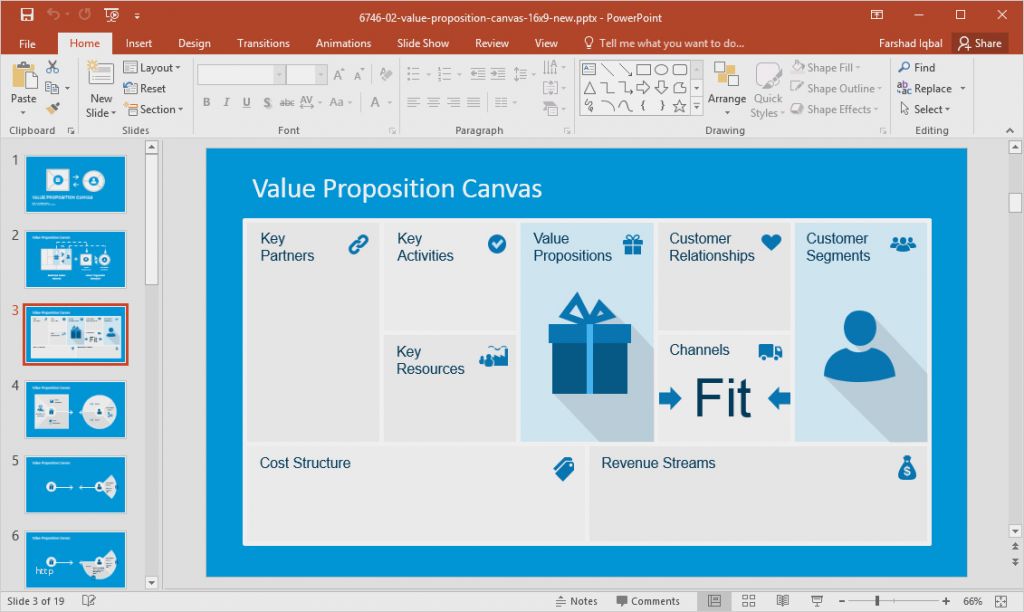Open the Layout dropdown
The width and height of the screenshot is (1024, 612).
click(x=153, y=67)
